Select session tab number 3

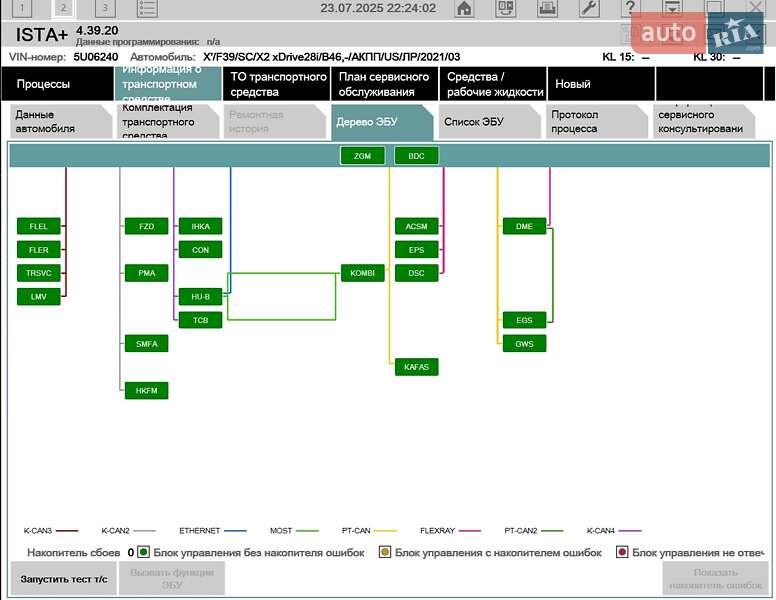click(104, 9)
